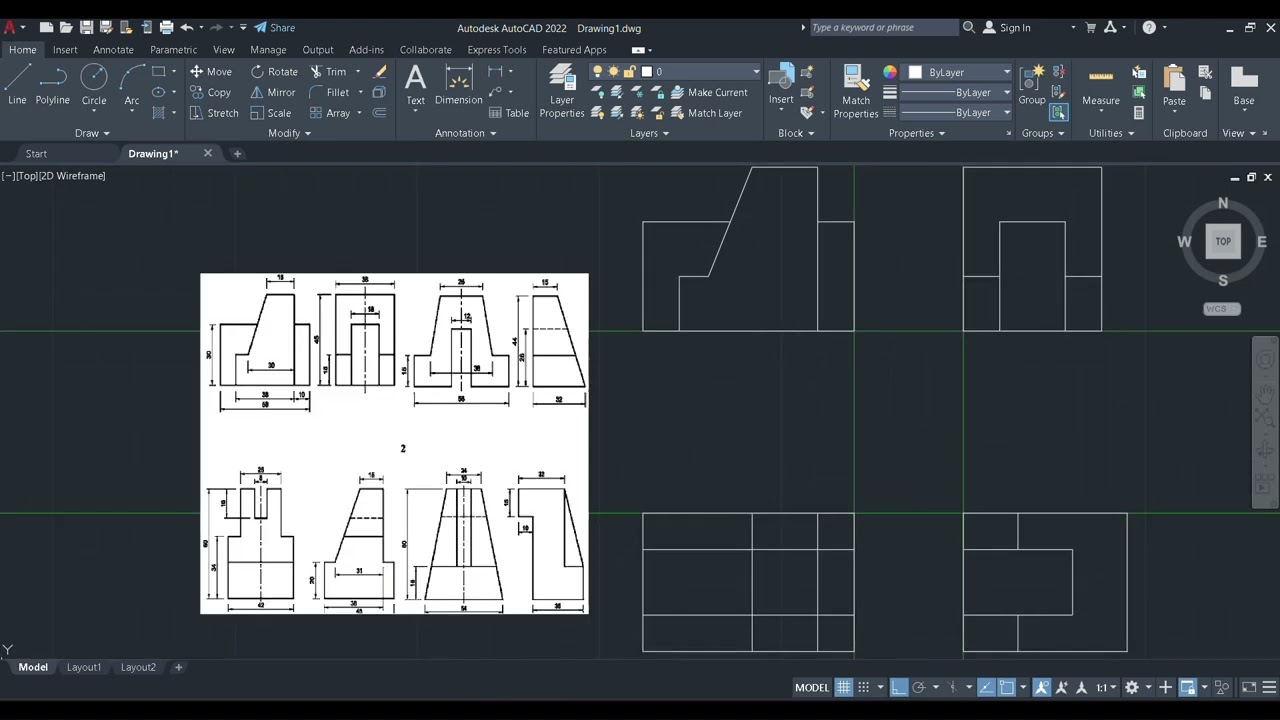
Task: Select the Mirror tool
Action: [273, 92]
